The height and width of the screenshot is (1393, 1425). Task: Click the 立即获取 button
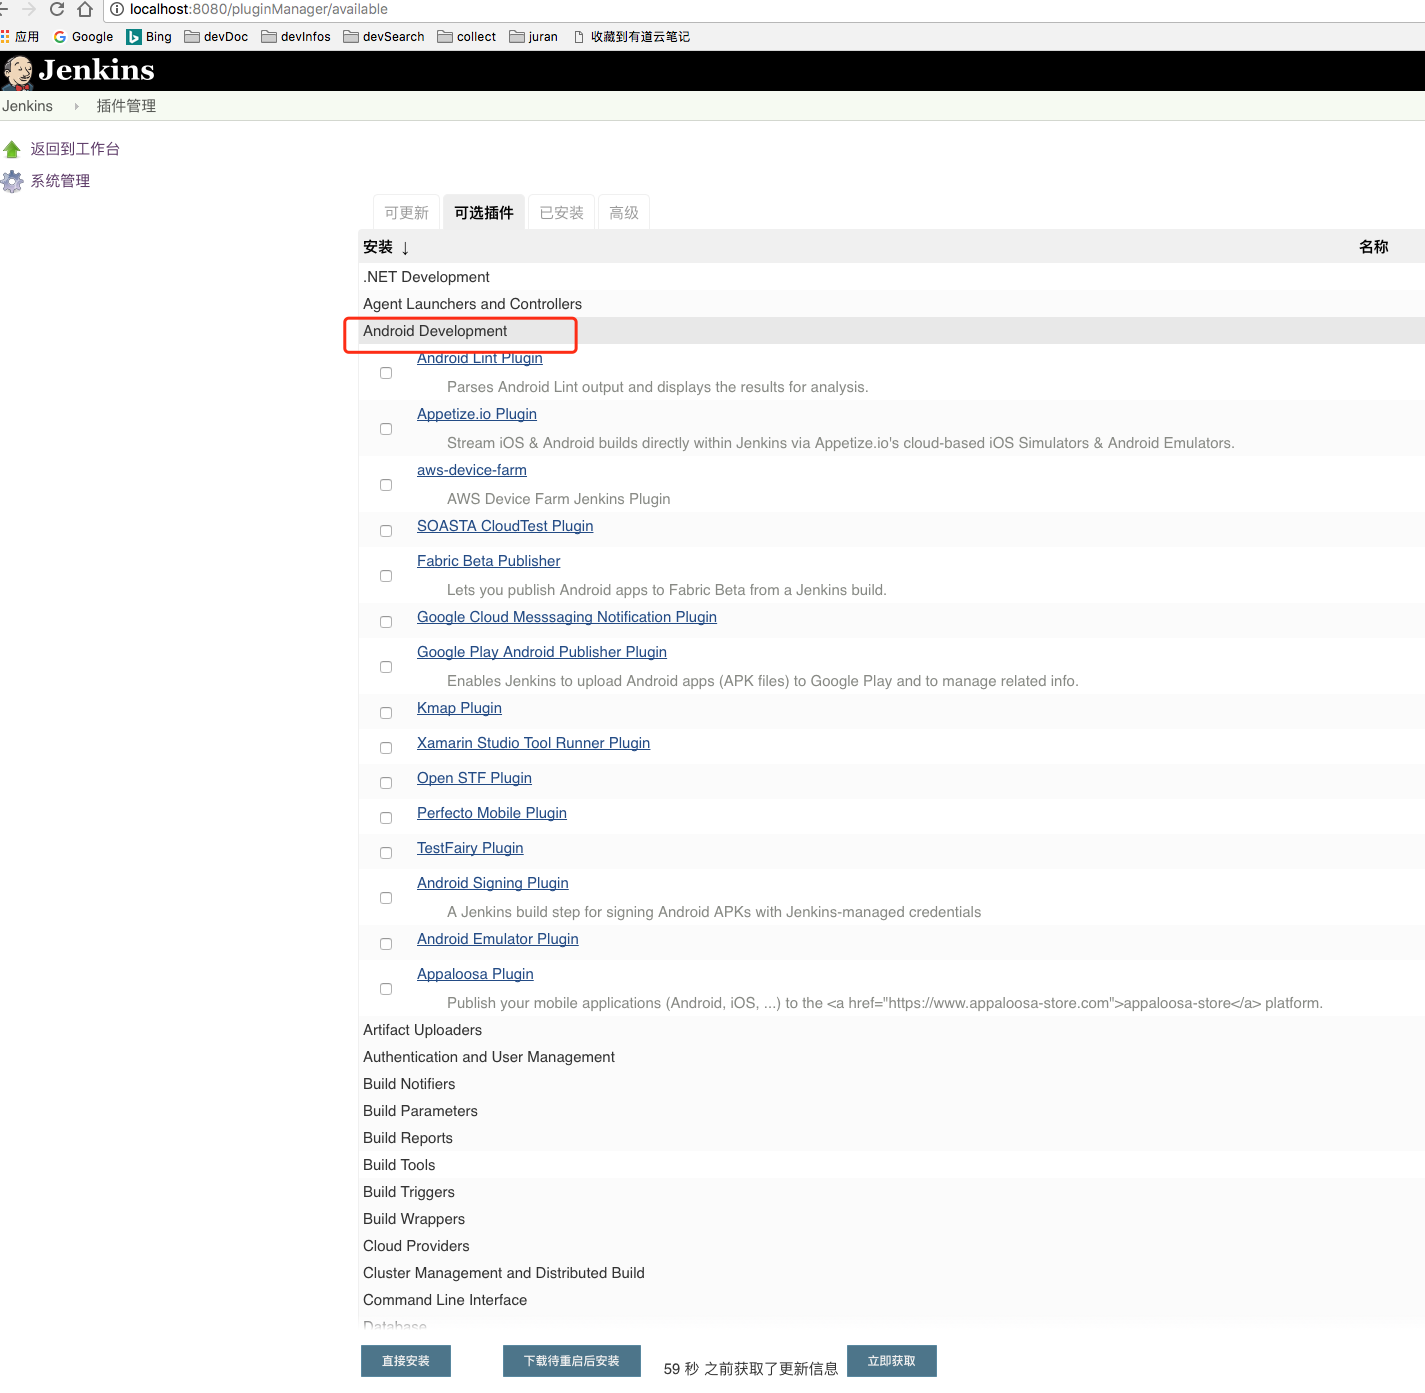tap(892, 1361)
